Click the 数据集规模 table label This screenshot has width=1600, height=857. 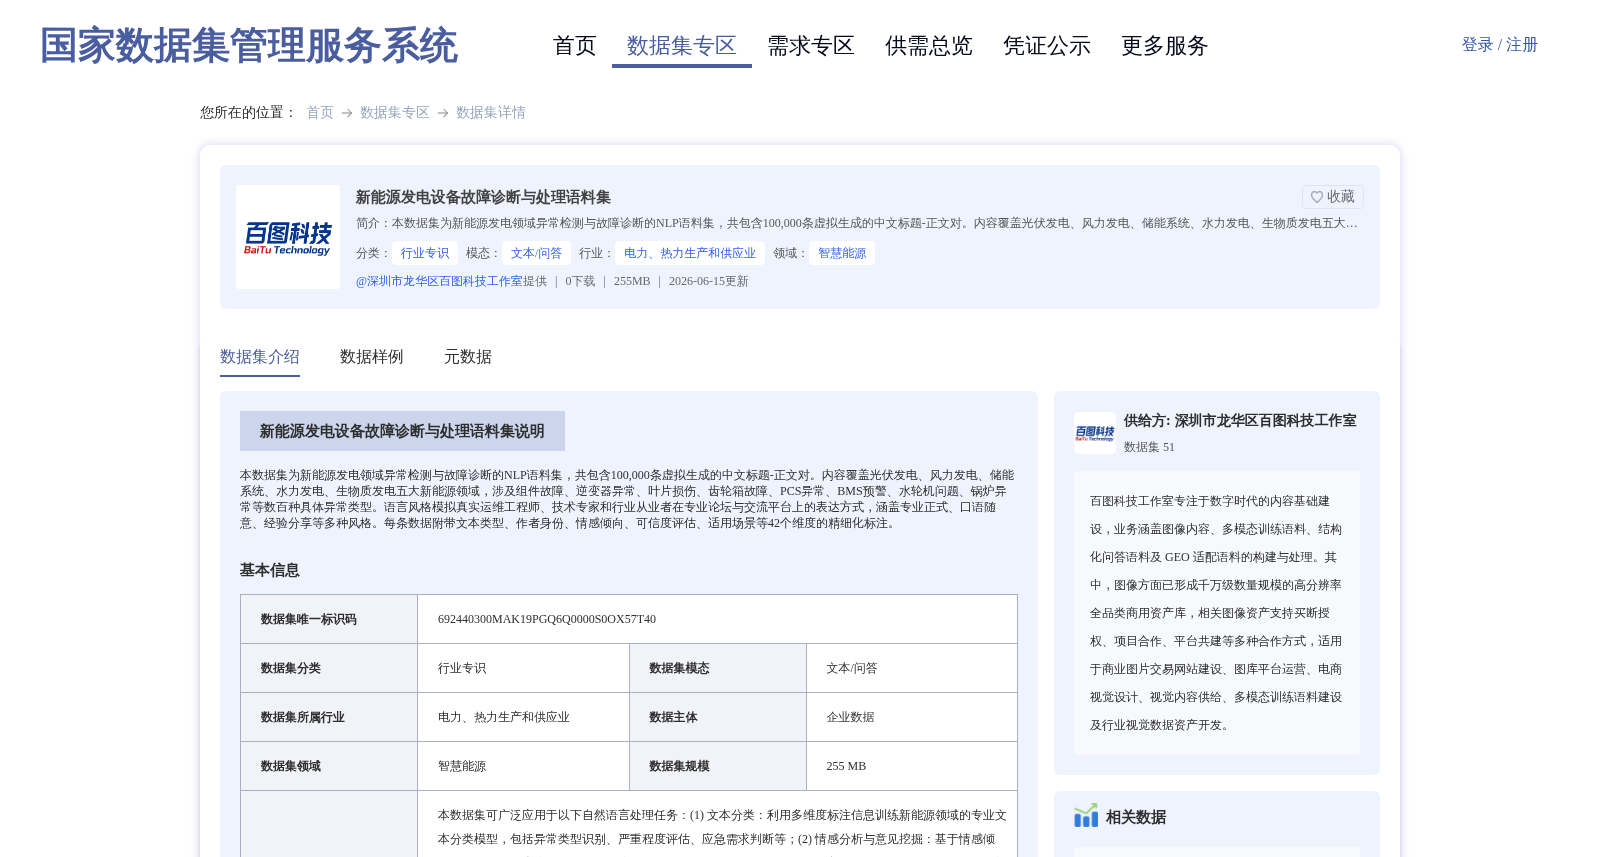pyautogui.click(x=680, y=766)
